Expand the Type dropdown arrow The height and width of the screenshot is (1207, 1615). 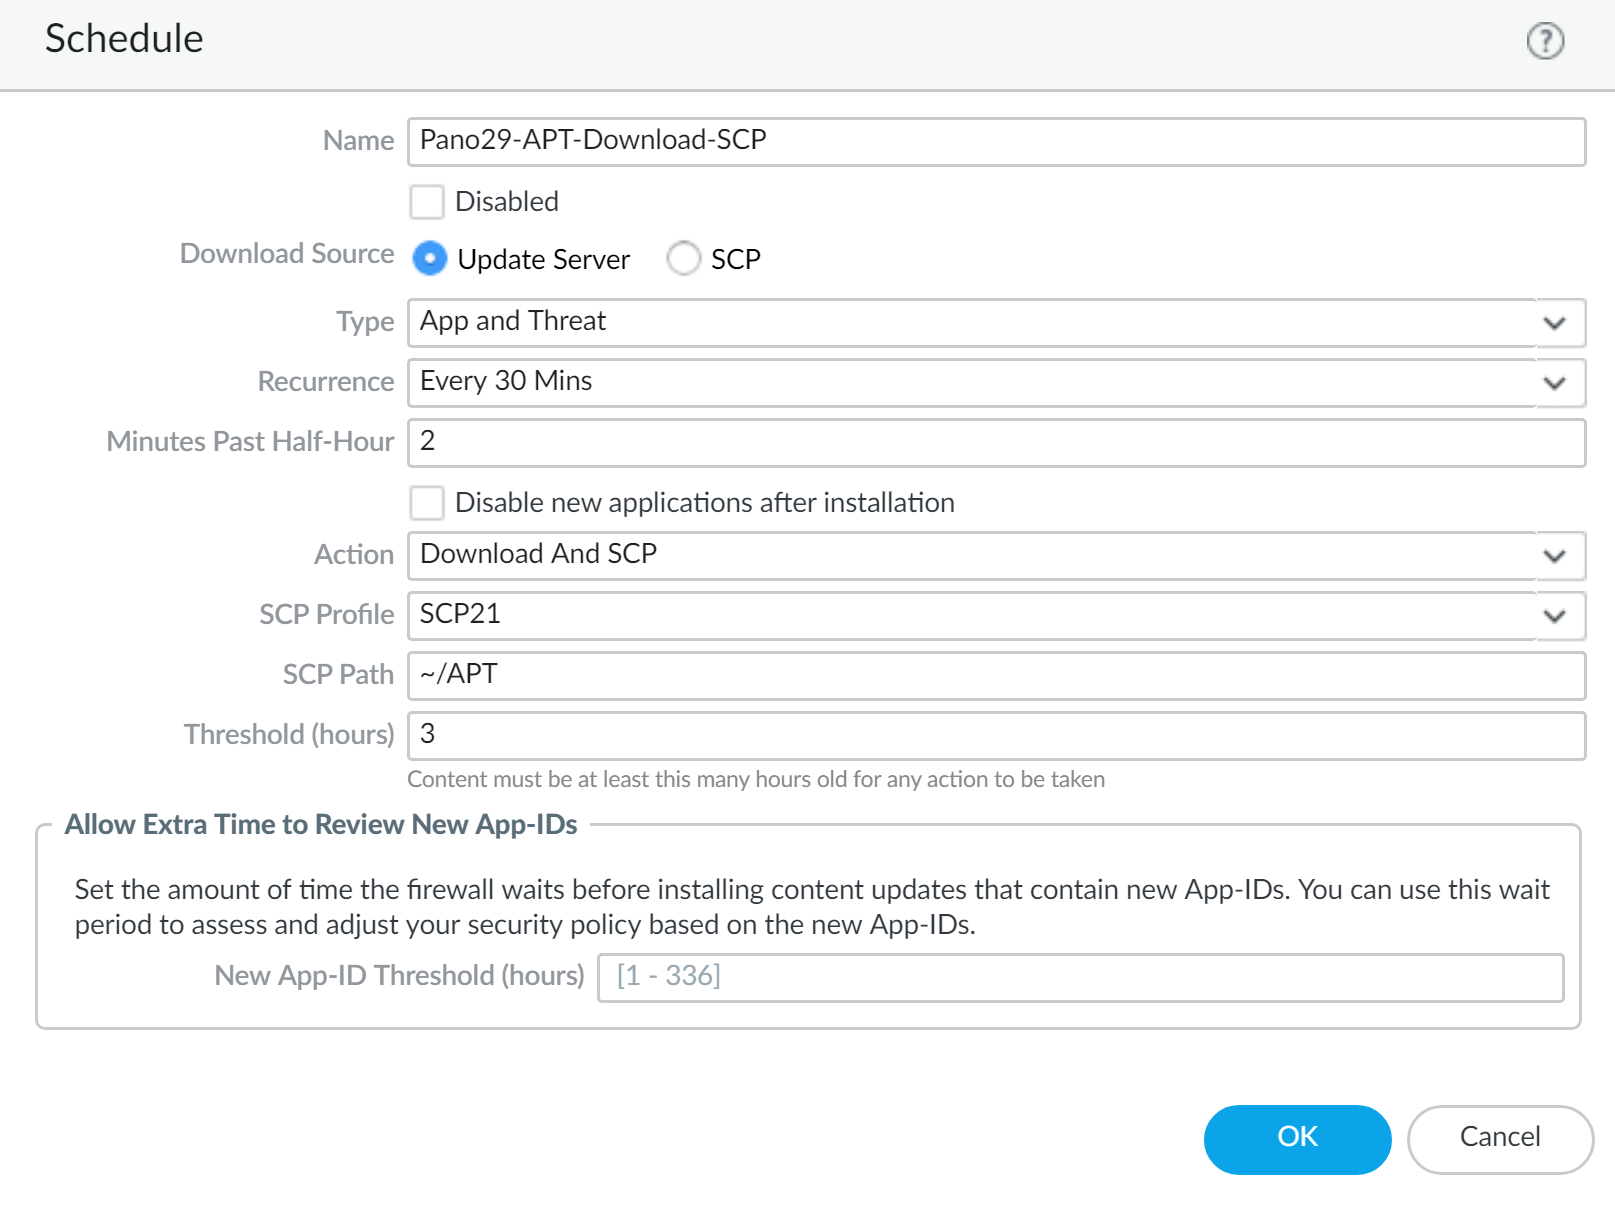click(x=1554, y=323)
